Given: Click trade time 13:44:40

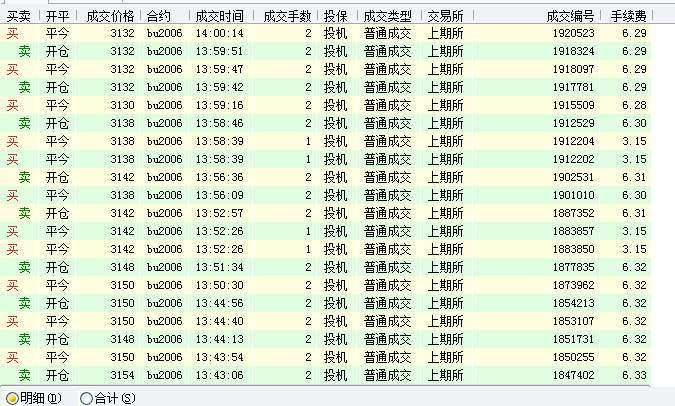Looking at the screenshot, I should (x=220, y=321).
